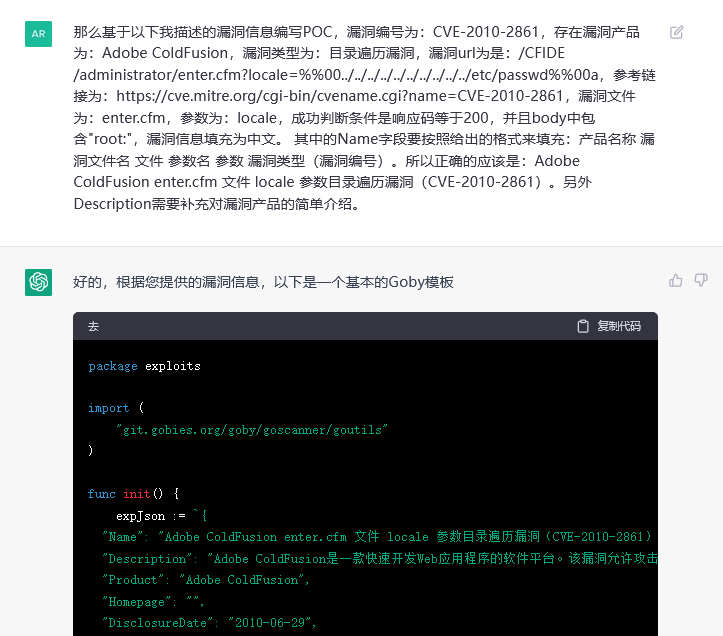Click the import path git.gobies.org string
The image size is (723, 636).
[252, 430]
